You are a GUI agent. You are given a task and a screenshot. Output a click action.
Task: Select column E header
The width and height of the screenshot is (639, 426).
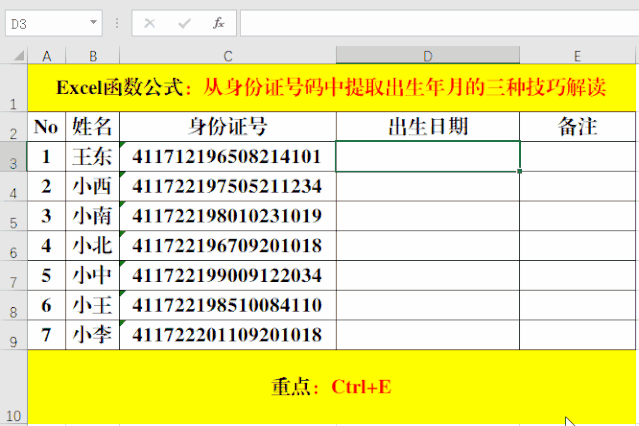click(577, 56)
